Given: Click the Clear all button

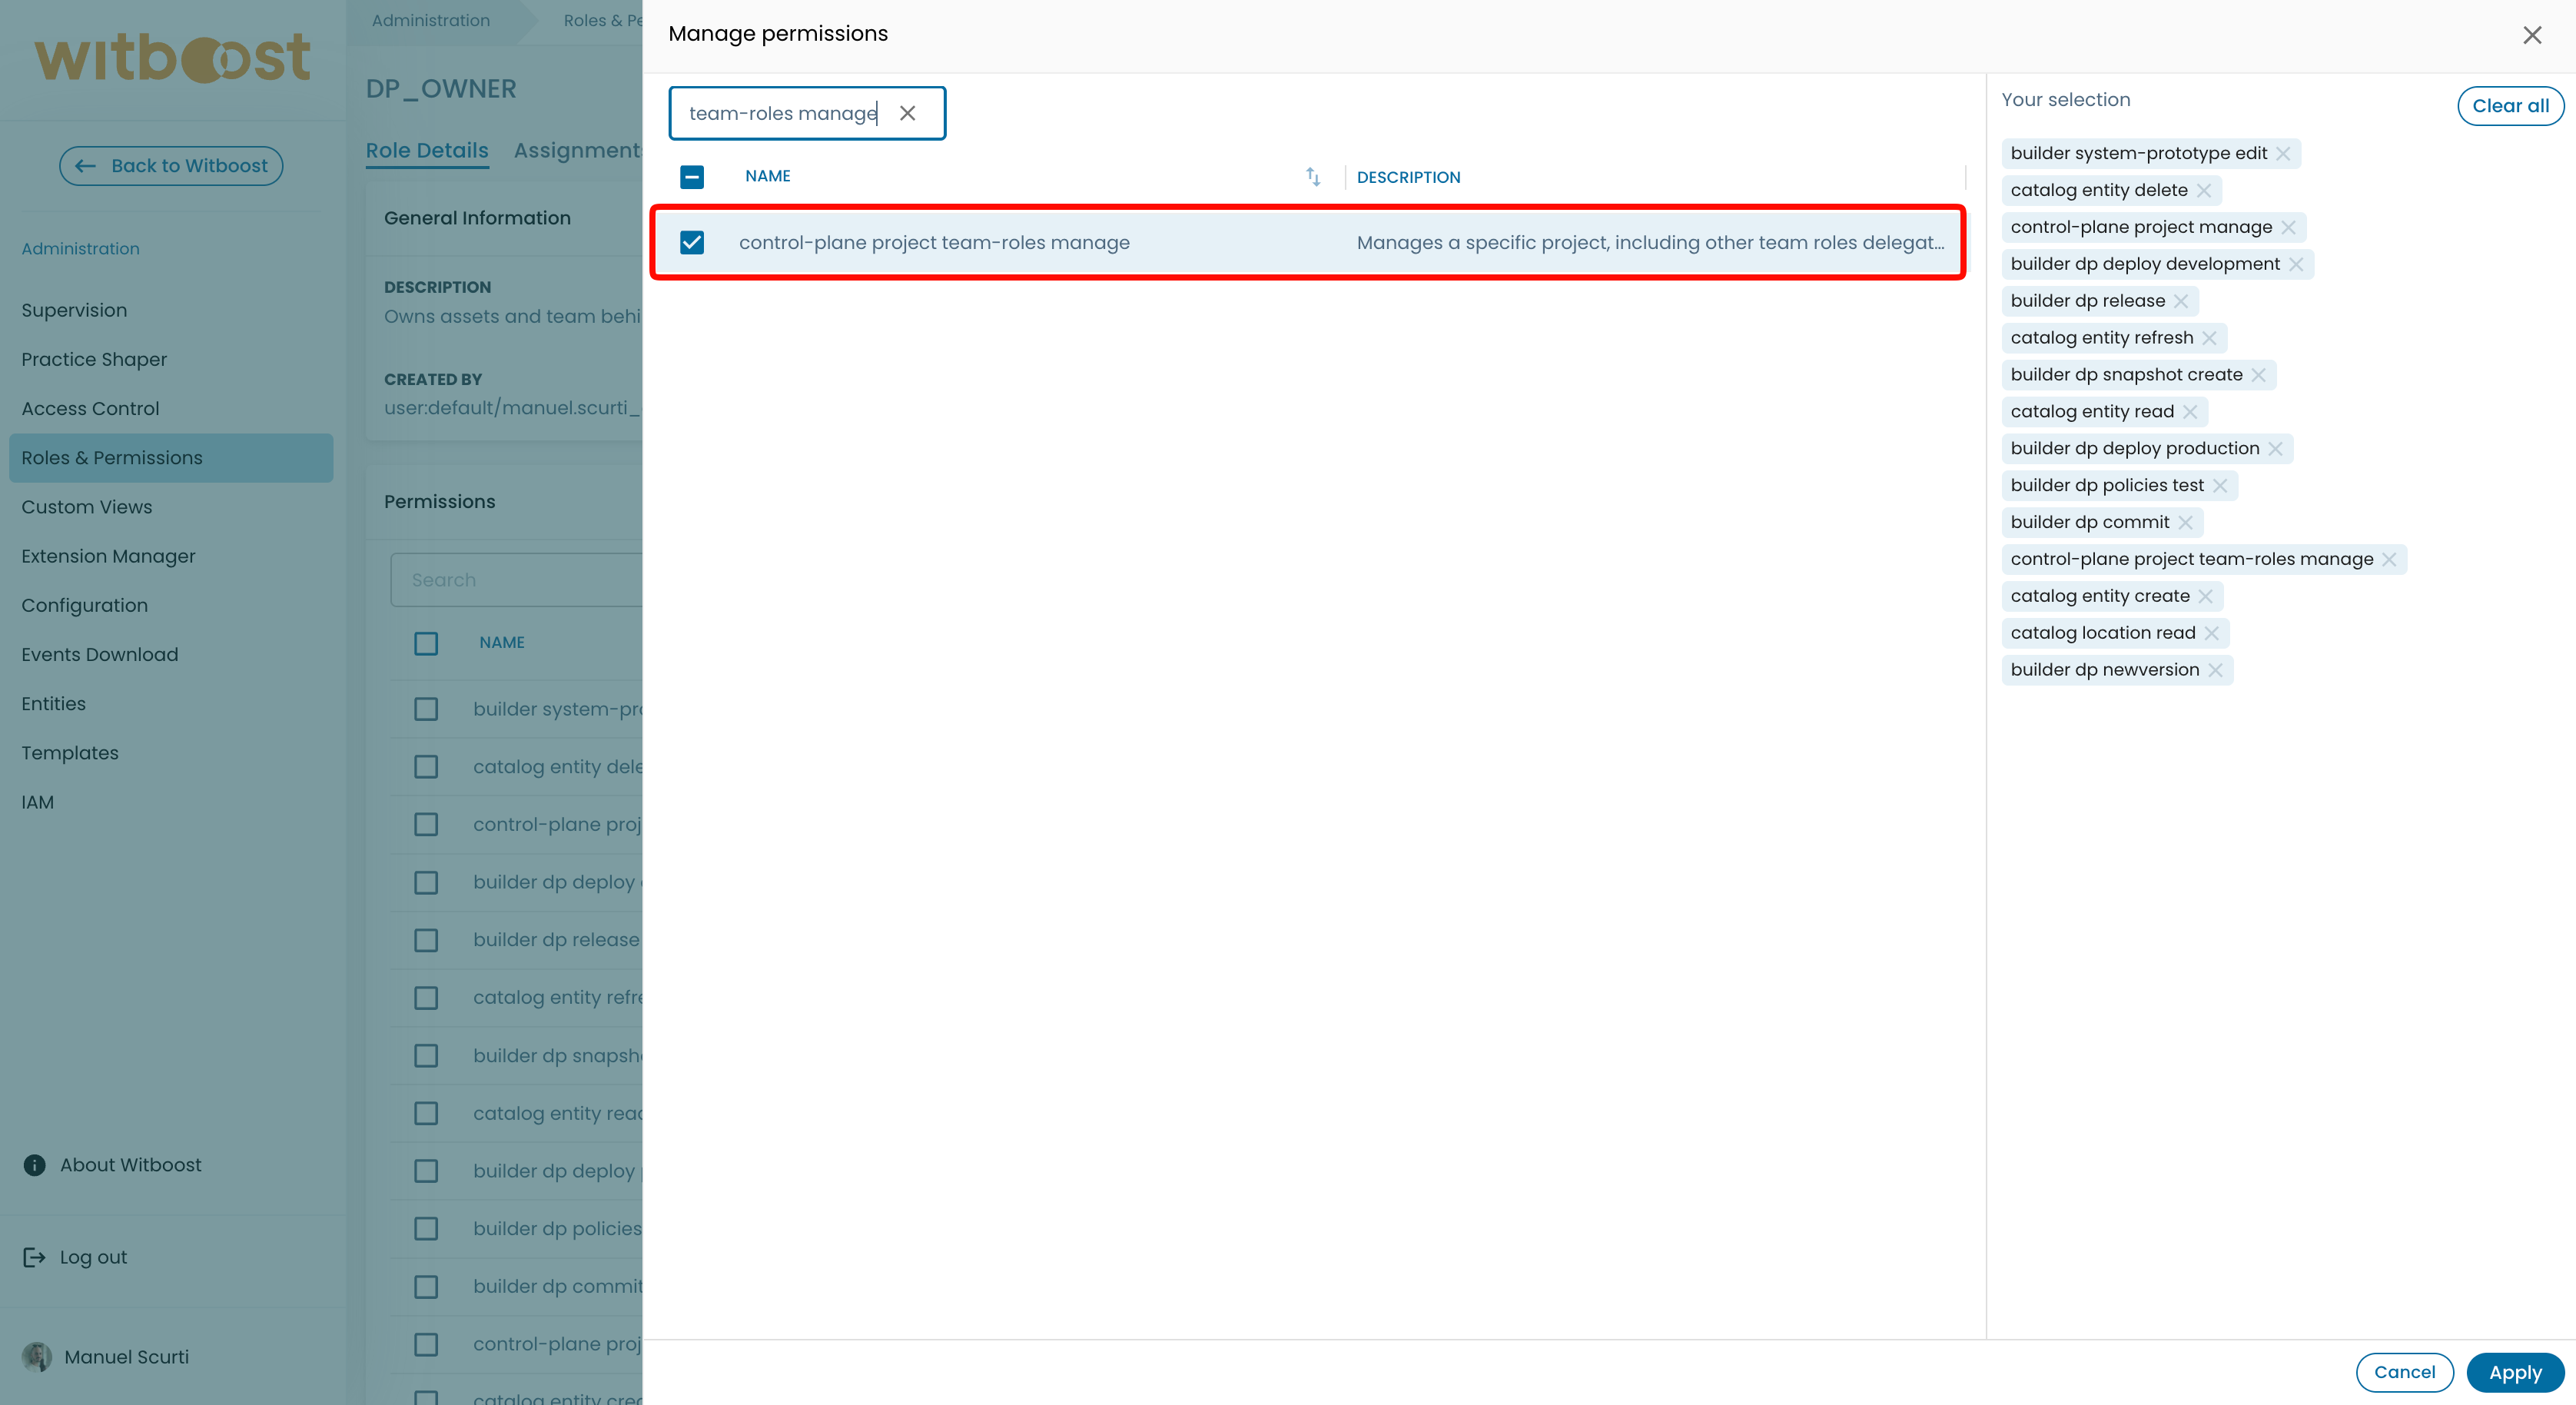Looking at the screenshot, I should 2510,106.
